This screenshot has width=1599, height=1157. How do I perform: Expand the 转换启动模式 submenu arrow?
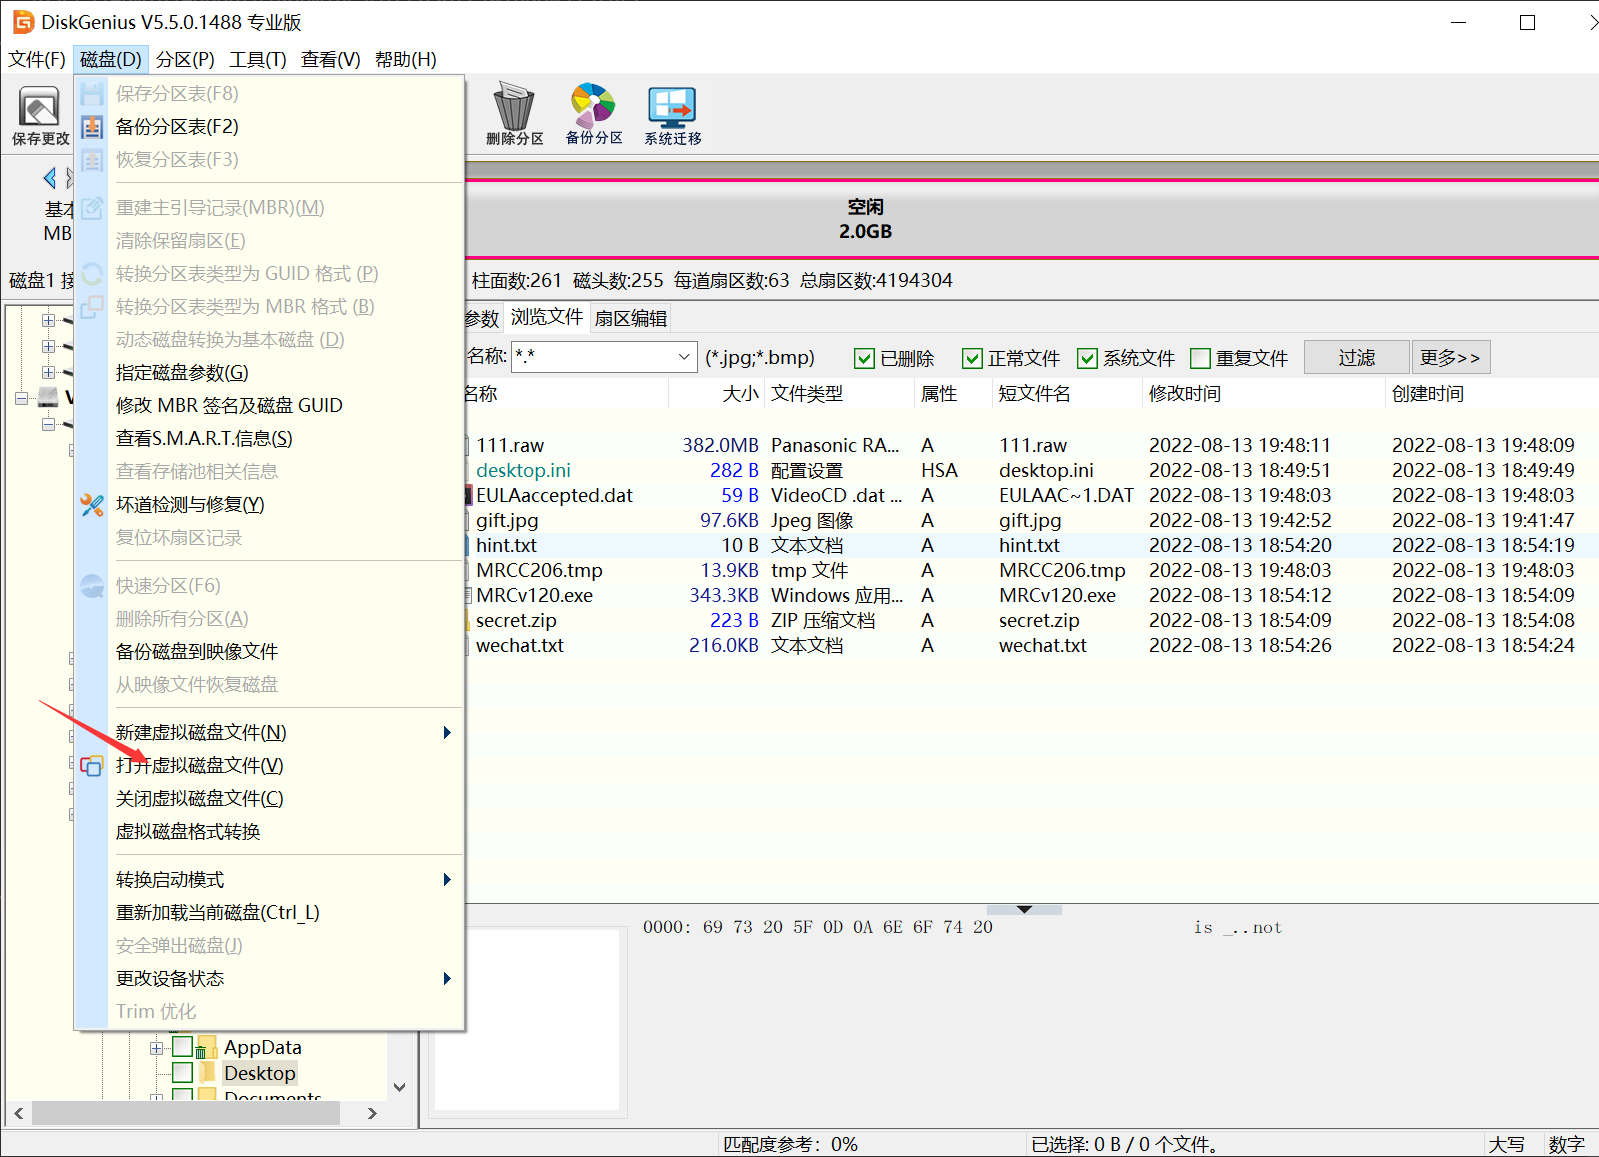pos(447,880)
